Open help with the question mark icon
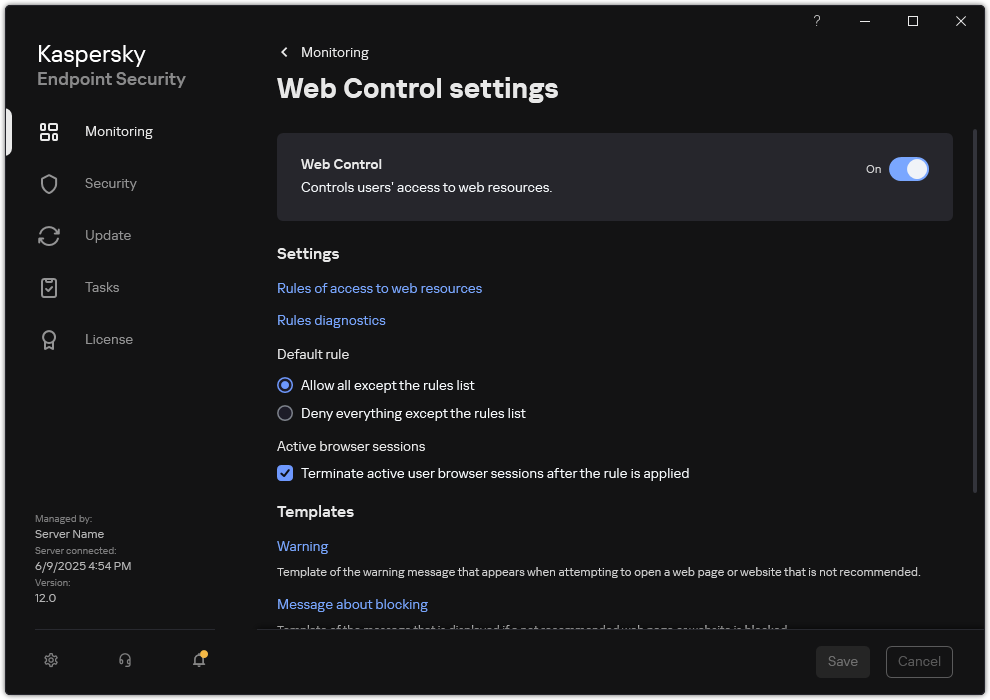The height and width of the screenshot is (700, 990). point(816,20)
